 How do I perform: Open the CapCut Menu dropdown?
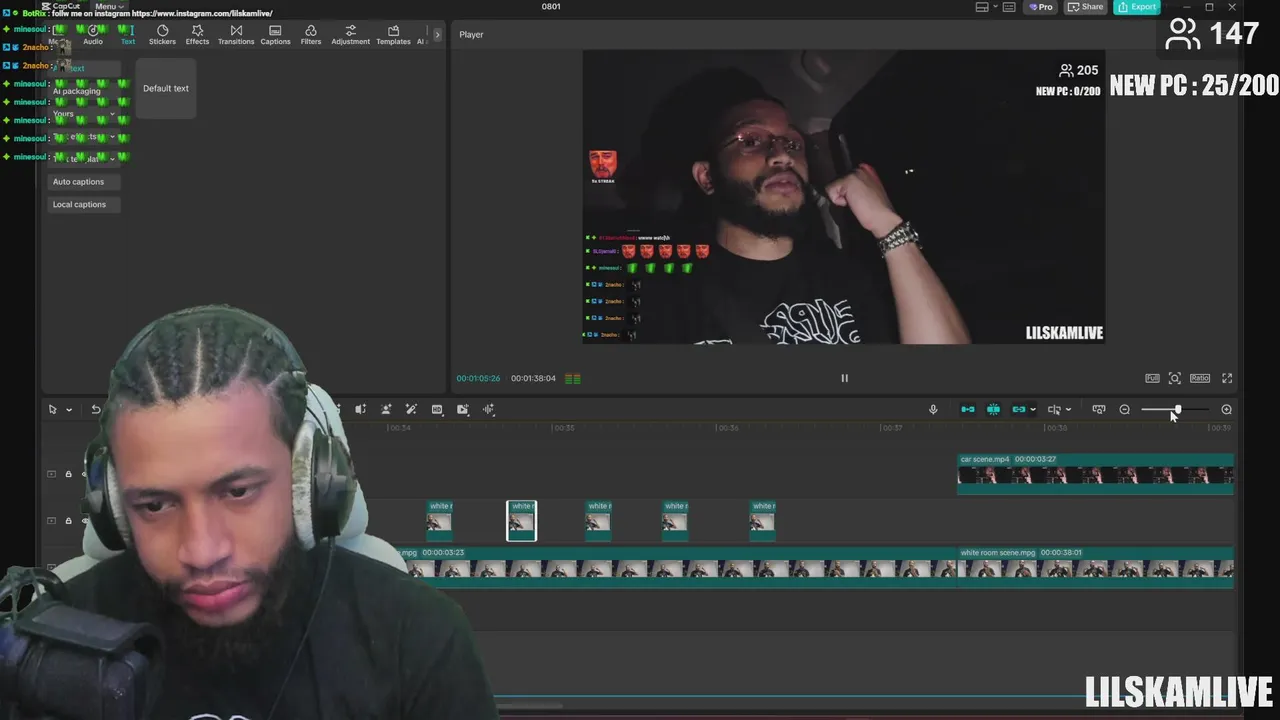(x=109, y=7)
